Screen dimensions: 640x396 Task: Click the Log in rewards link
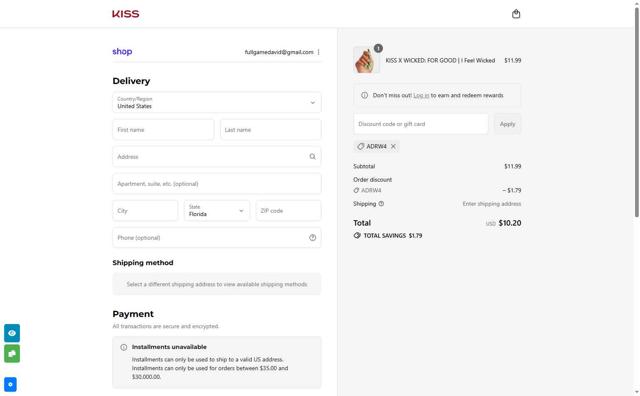[421, 95]
